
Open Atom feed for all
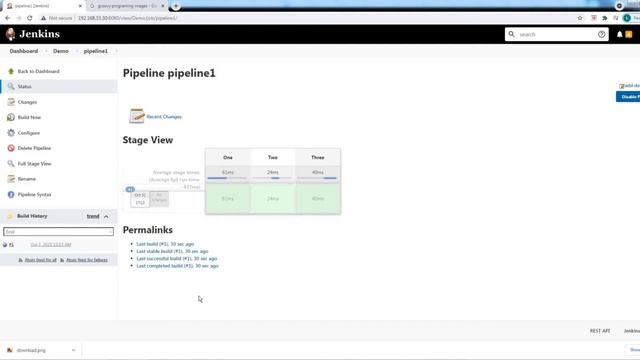40,260
